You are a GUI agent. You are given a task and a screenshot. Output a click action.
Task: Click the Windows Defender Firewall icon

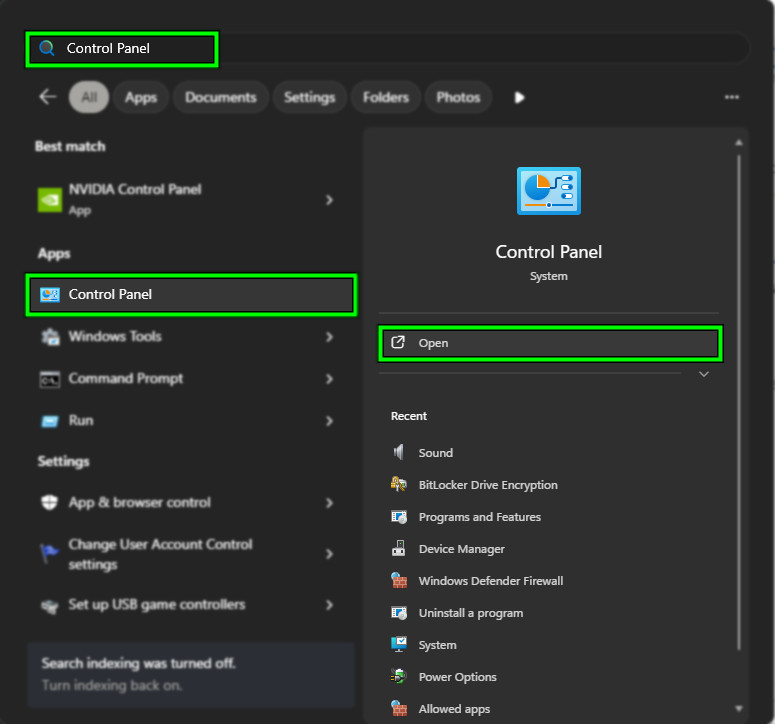click(x=399, y=581)
